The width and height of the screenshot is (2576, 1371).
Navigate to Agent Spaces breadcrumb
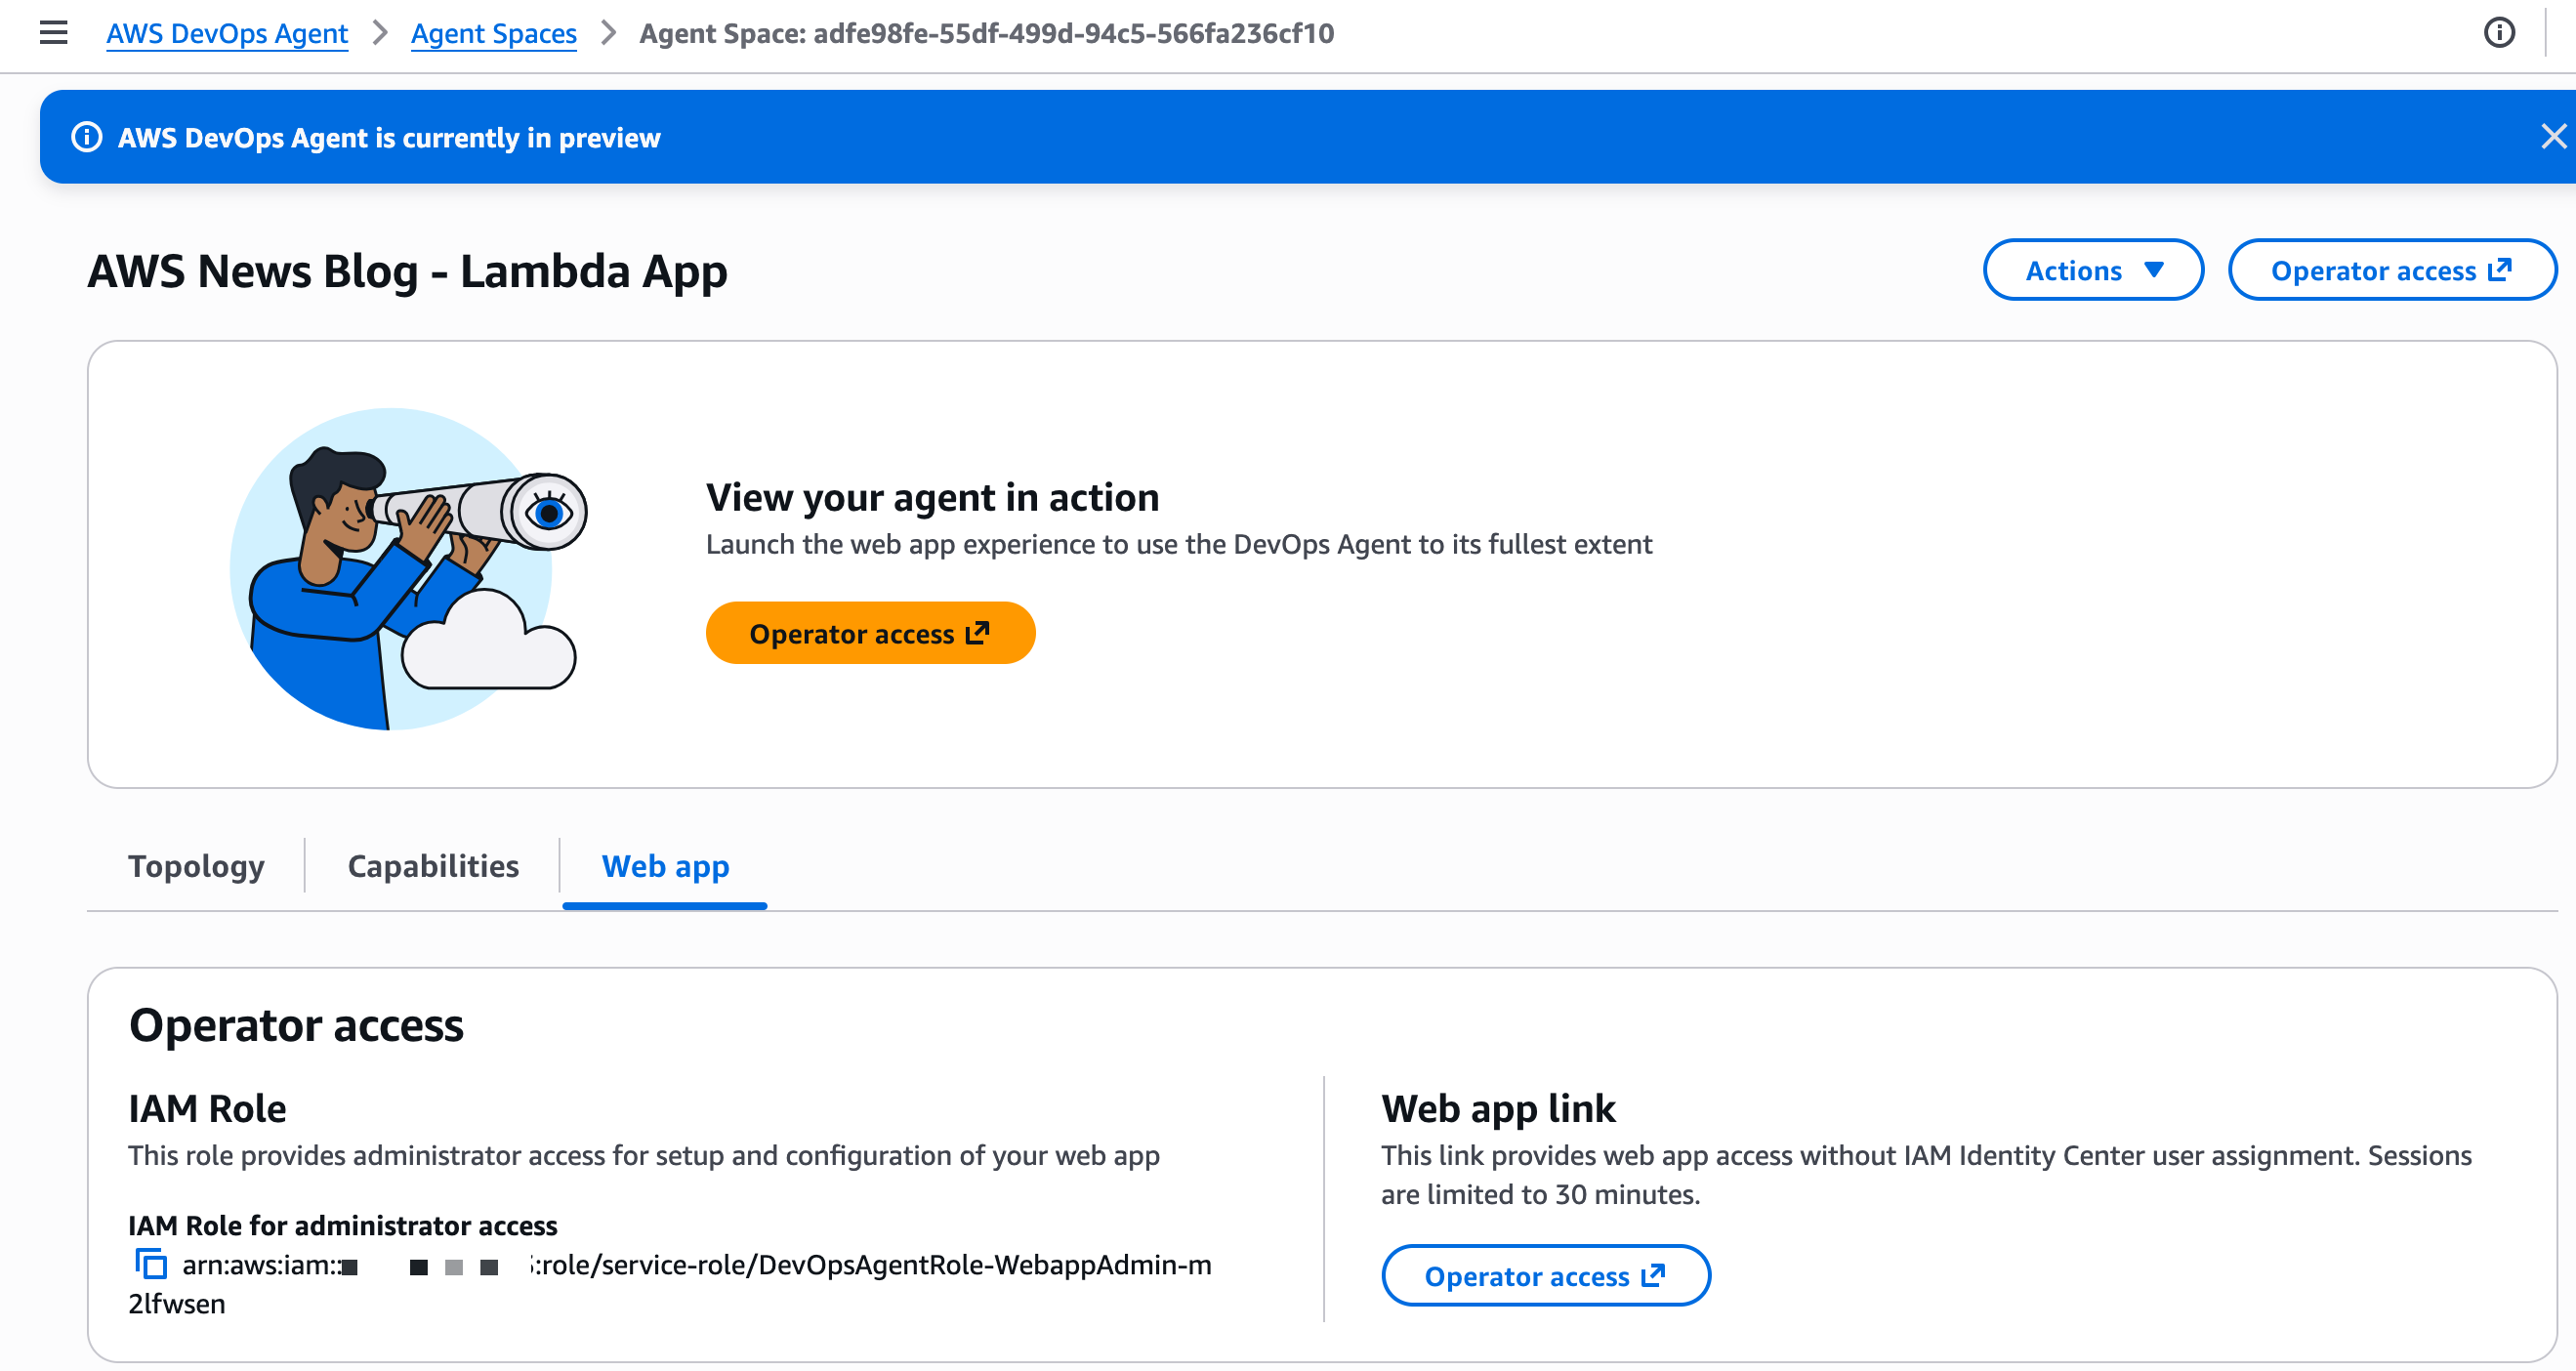point(493,33)
